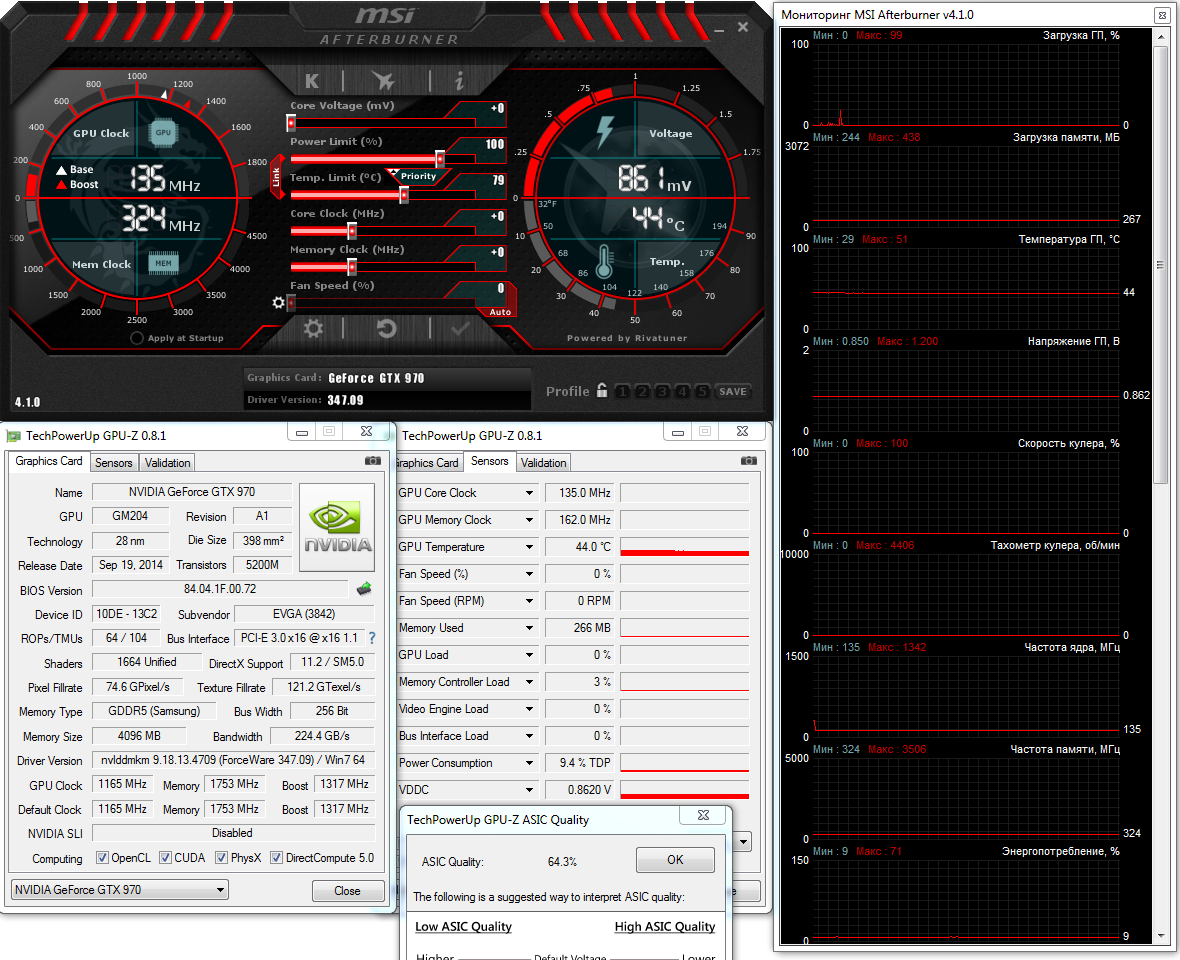Open the Power Consumption sensor dropdown
Viewport: 1180px width, 960px height.
pyautogui.click(x=529, y=763)
